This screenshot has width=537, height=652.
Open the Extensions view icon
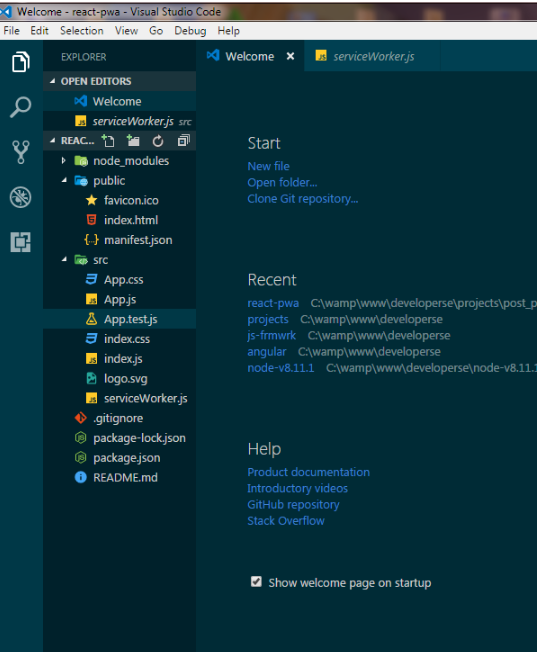coord(20,242)
